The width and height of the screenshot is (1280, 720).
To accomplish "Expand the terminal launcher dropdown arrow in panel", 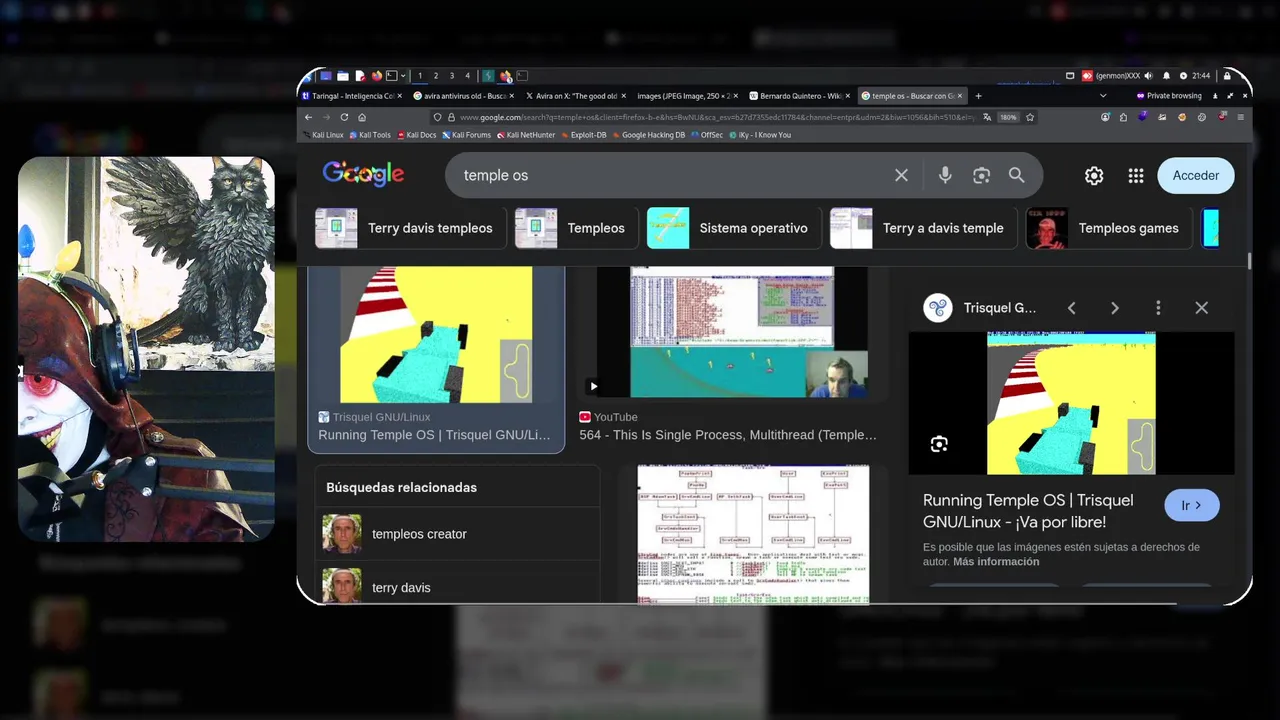I will point(403,76).
